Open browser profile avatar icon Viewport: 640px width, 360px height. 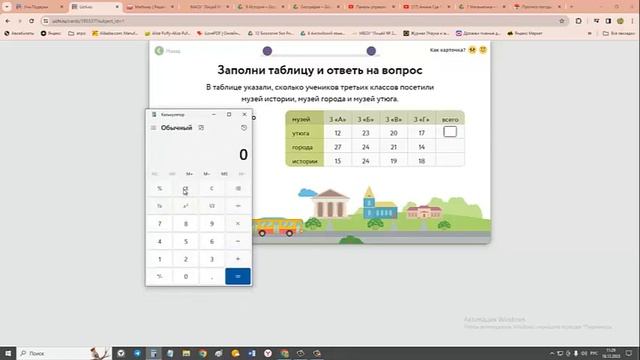[x=620, y=21]
